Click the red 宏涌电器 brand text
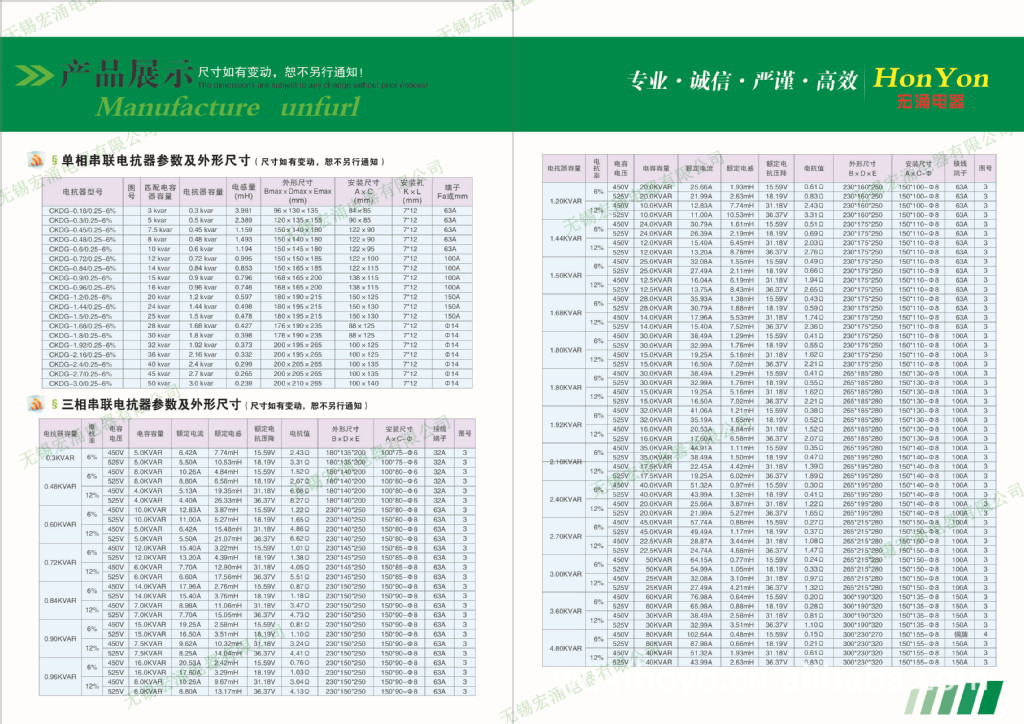This screenshot has height=724, width=1024. (x=930, y=101)
